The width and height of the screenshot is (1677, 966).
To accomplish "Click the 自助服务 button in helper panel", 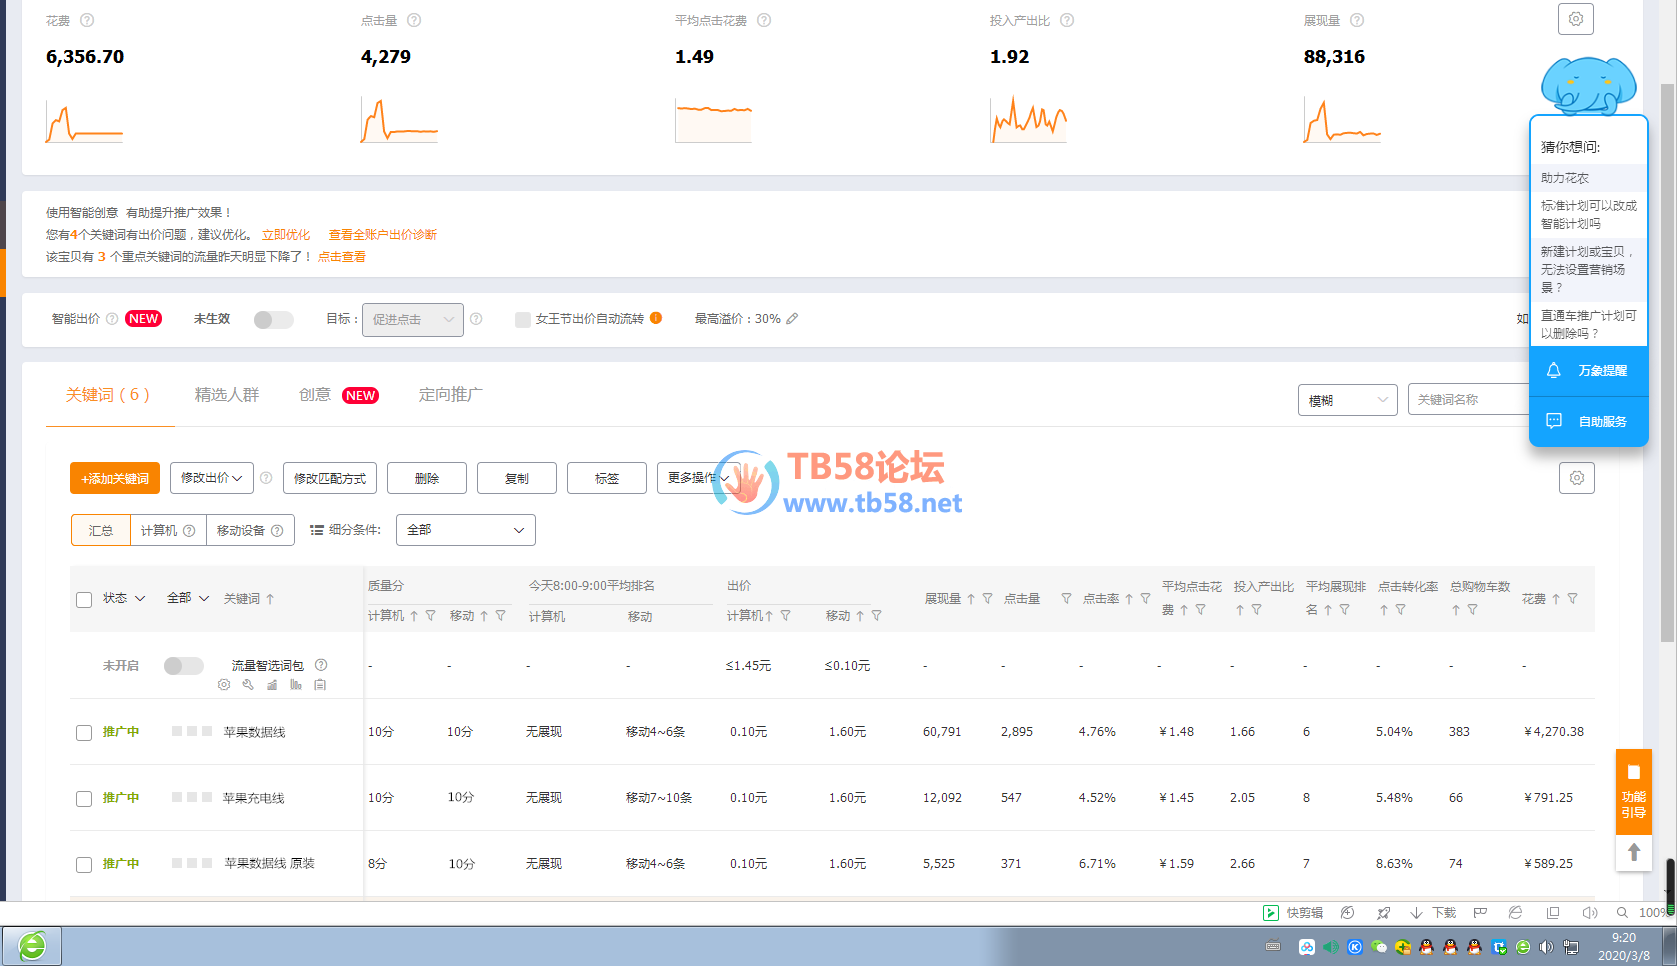I will [x=1589, y=422].
